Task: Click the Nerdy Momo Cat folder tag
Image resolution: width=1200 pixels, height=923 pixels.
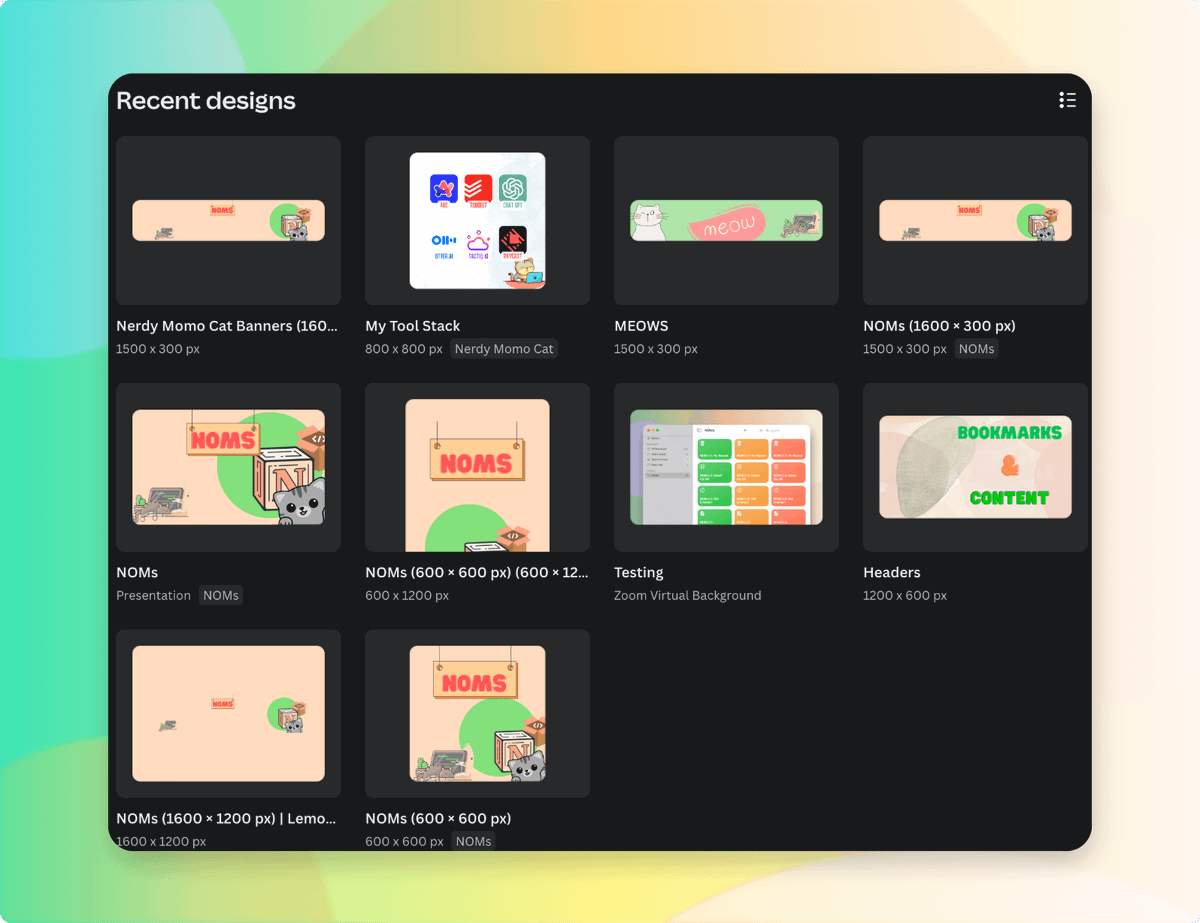Action: (x=504, y=349)
